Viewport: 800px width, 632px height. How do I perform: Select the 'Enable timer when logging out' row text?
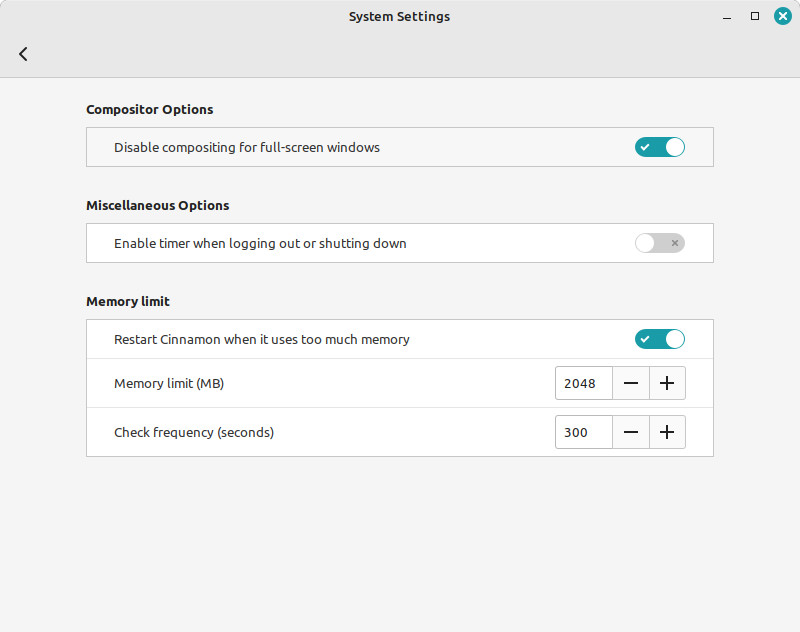point(259,243)
